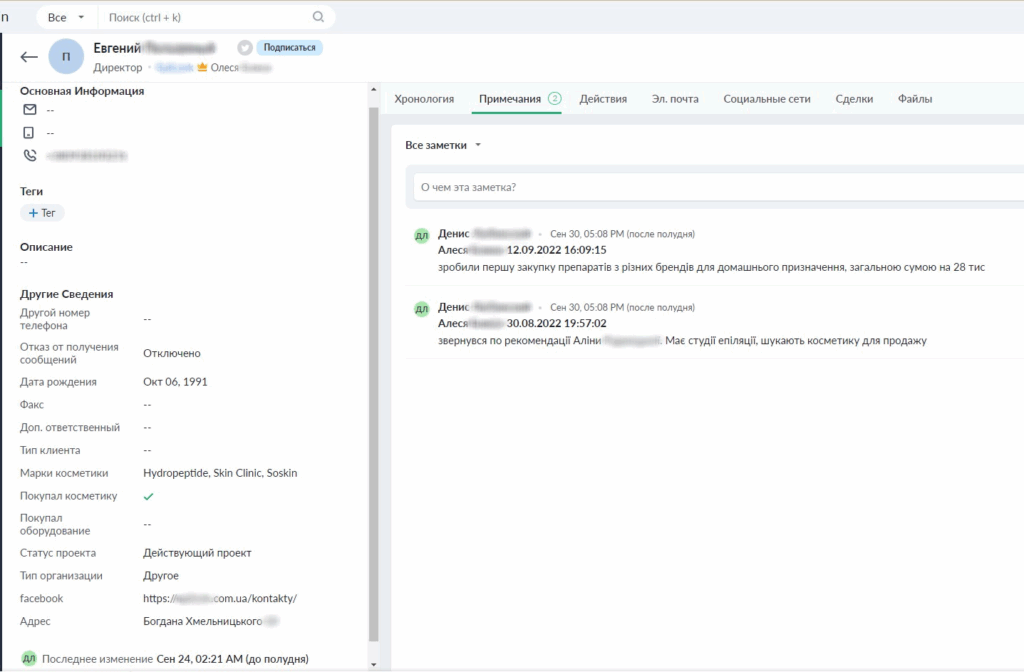Add a tag with the + Тег button

42,213
